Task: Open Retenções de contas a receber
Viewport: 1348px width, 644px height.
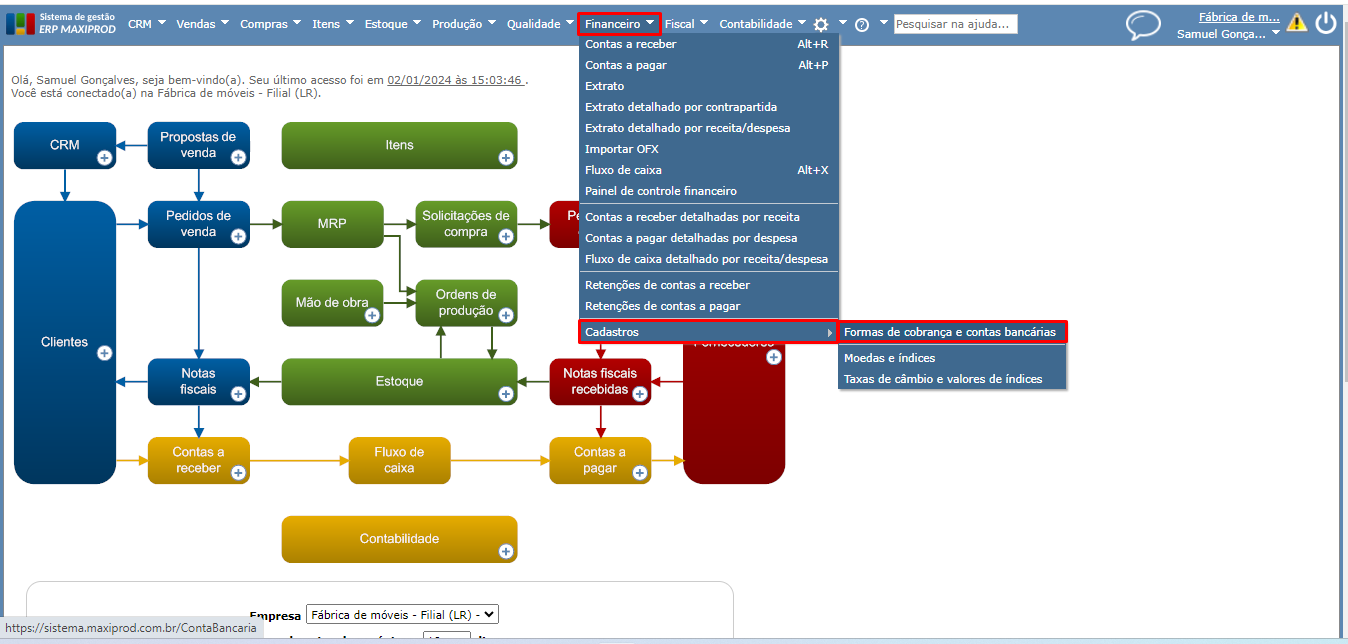Action: (x=709, y=285)
